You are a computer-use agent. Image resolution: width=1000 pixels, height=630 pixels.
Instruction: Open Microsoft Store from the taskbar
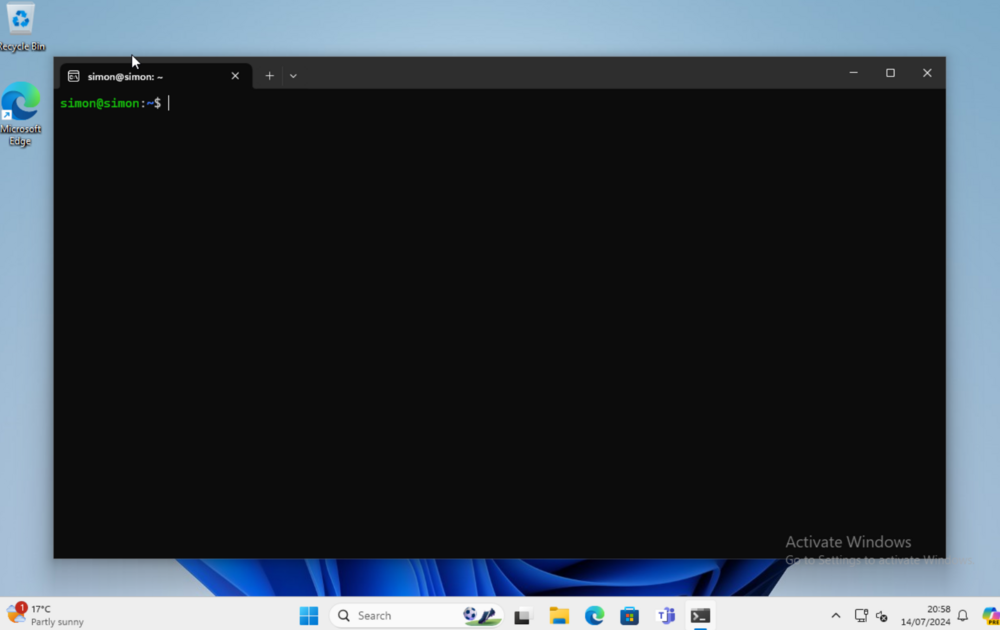(x=629, y=616)
